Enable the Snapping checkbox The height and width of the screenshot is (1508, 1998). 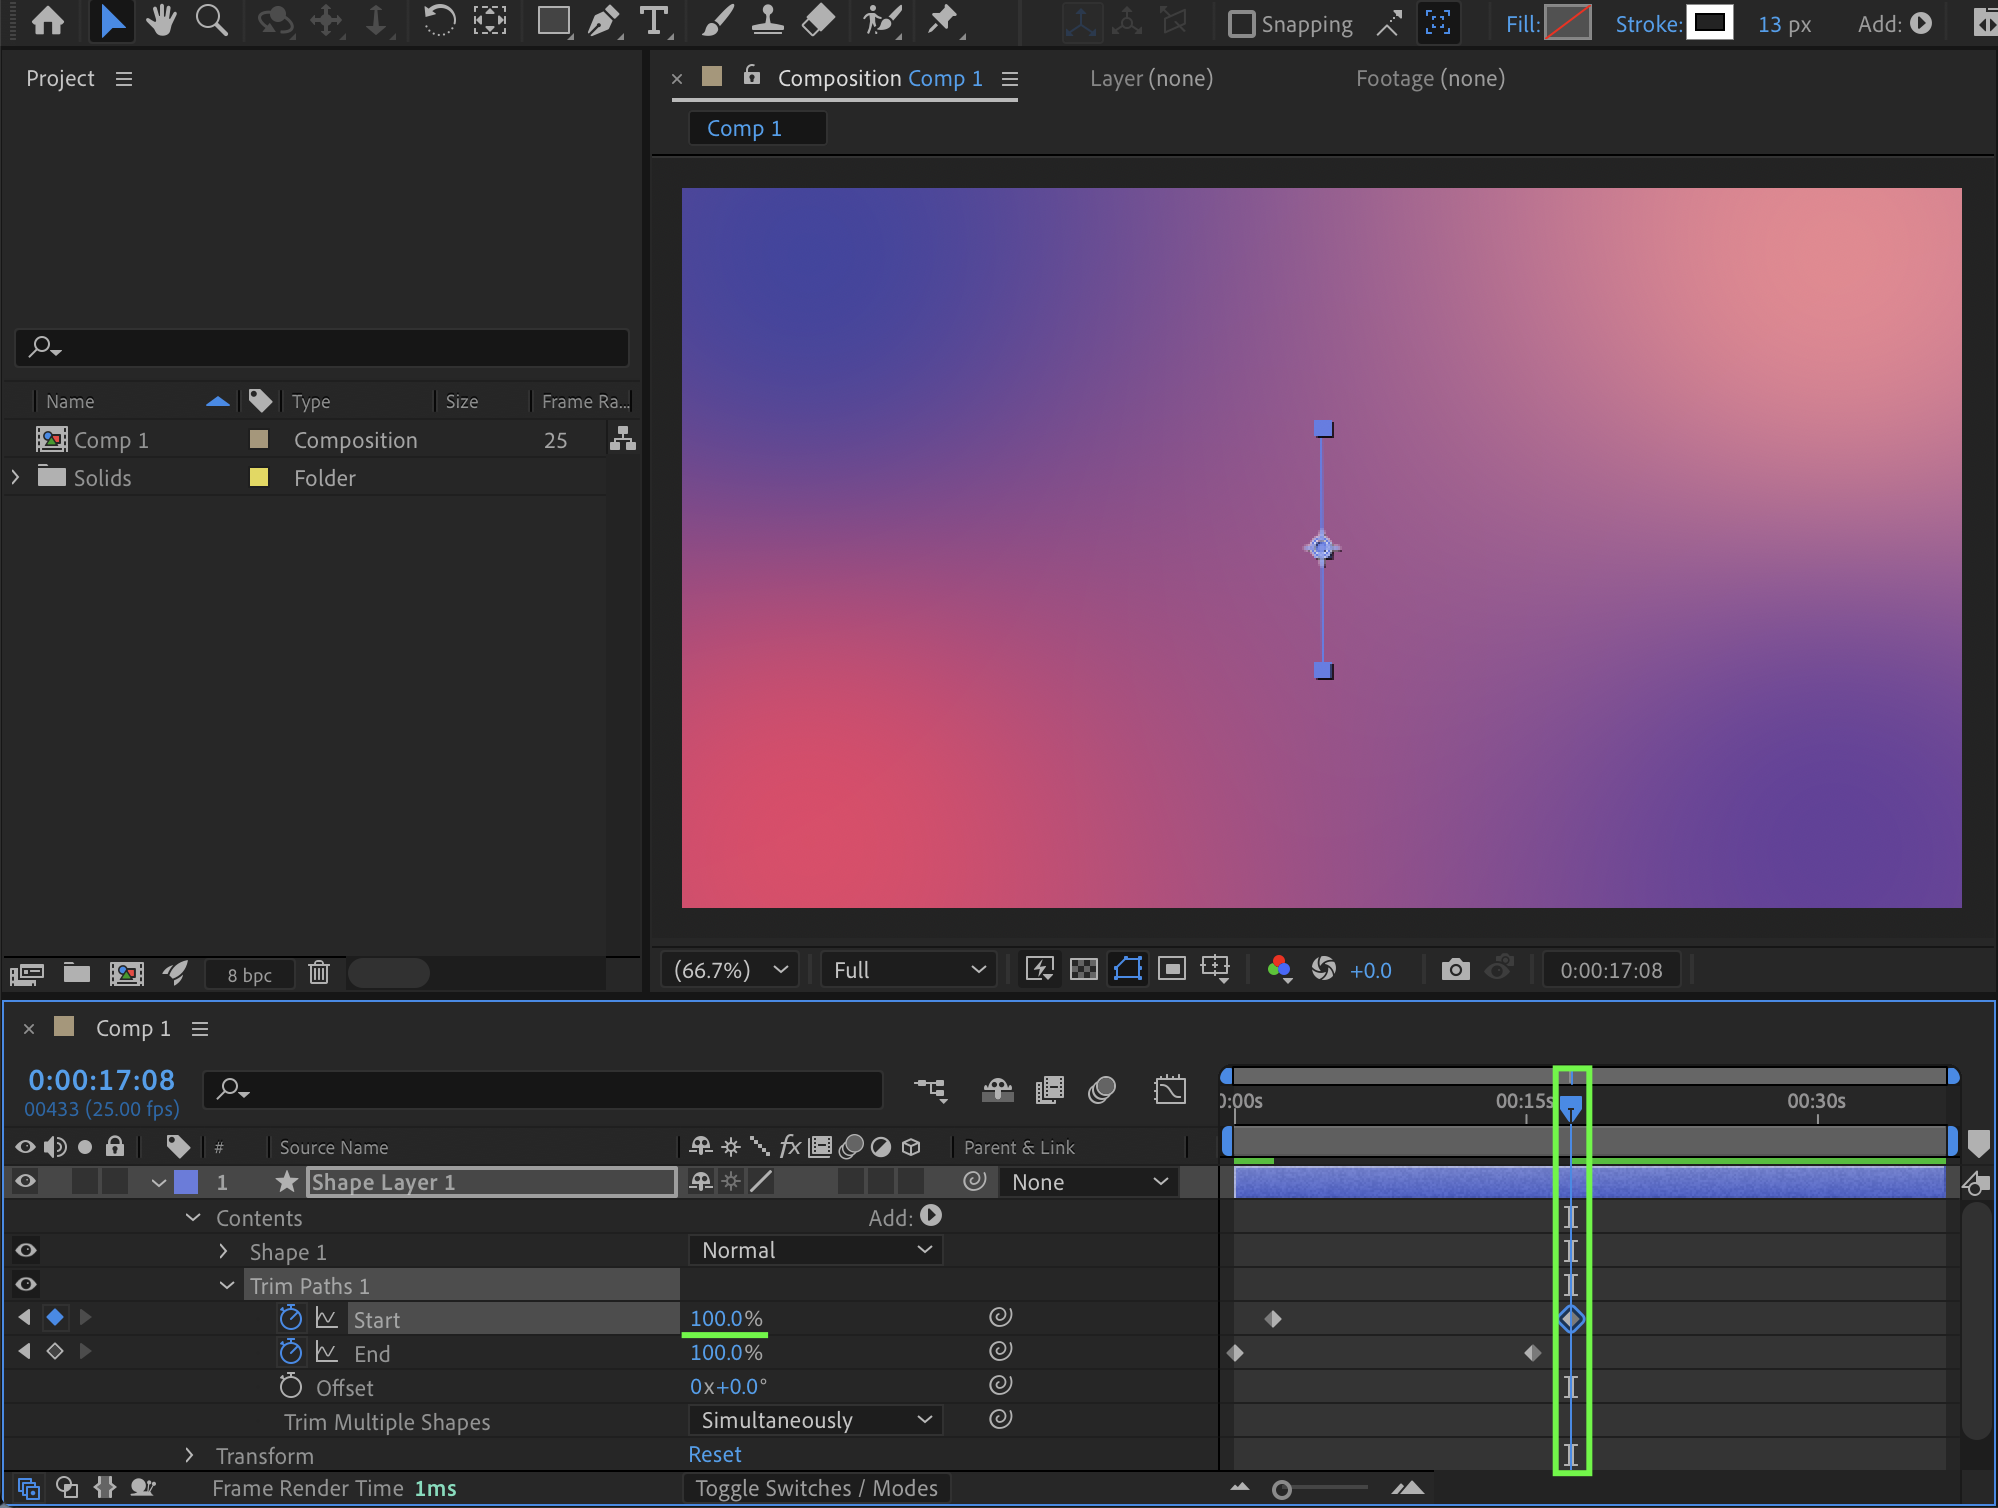(x=1241, y=24)
